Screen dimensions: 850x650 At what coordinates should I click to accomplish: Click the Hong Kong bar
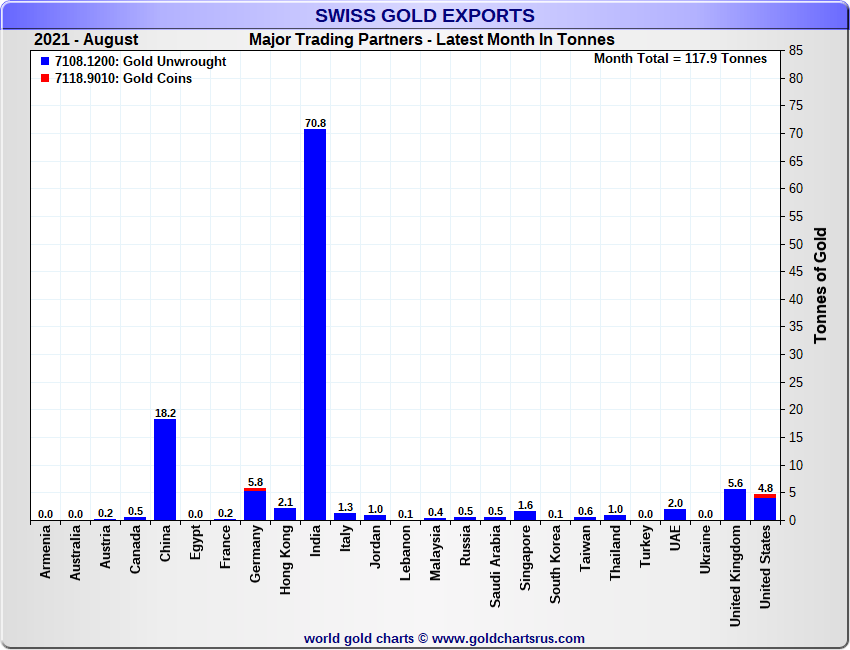click(285, 514)
